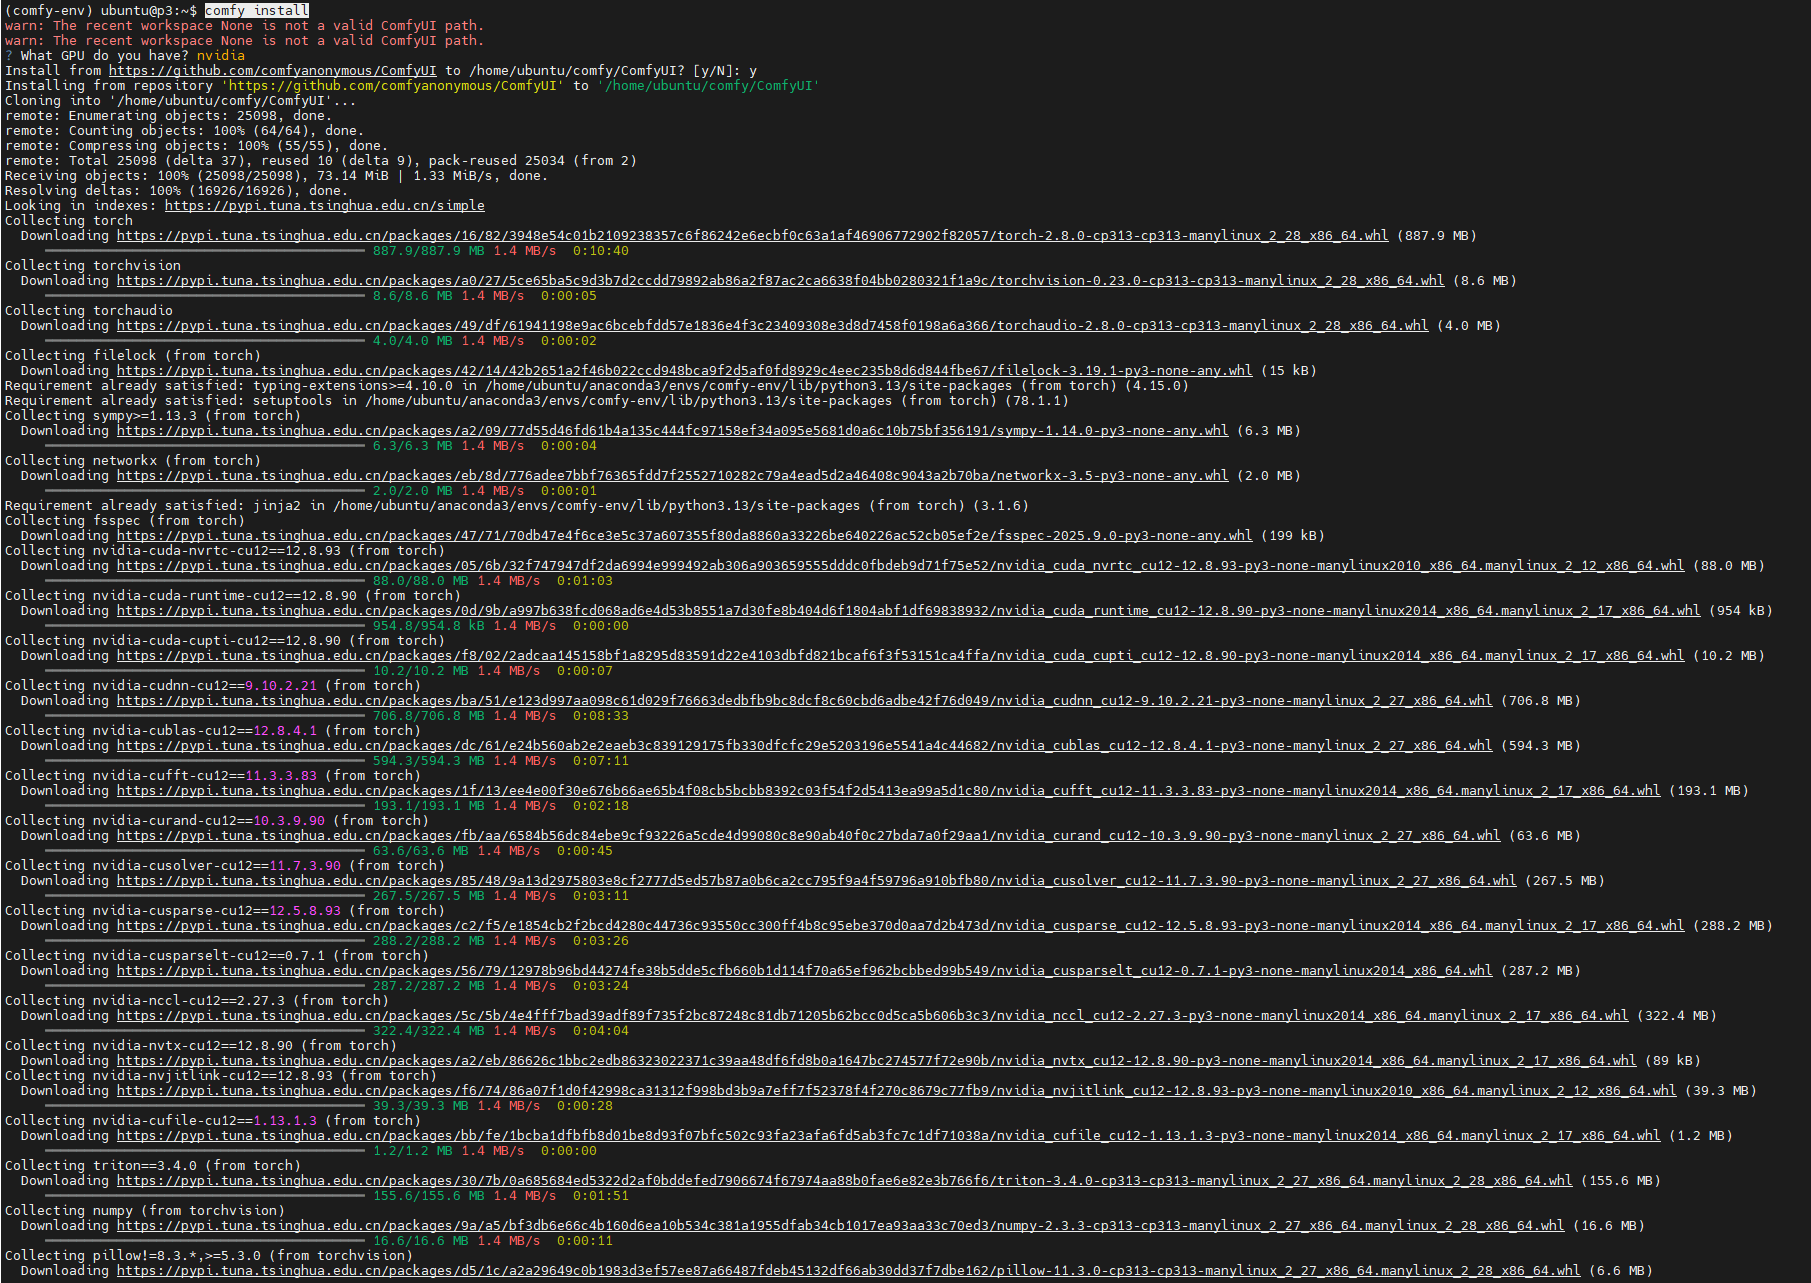Open the nvidia_nvjitlink_cu12 wheel URL
This screenshot has height=1283, width=1811.
click(x=896, y=1091)
